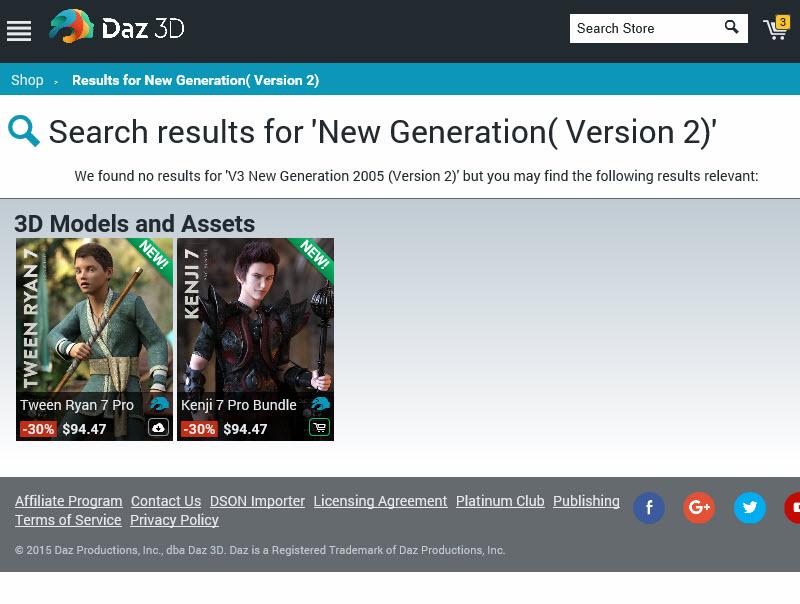Open the Twitter social icon
Viewport: 800px width, 604px height.
pos(749,508)
